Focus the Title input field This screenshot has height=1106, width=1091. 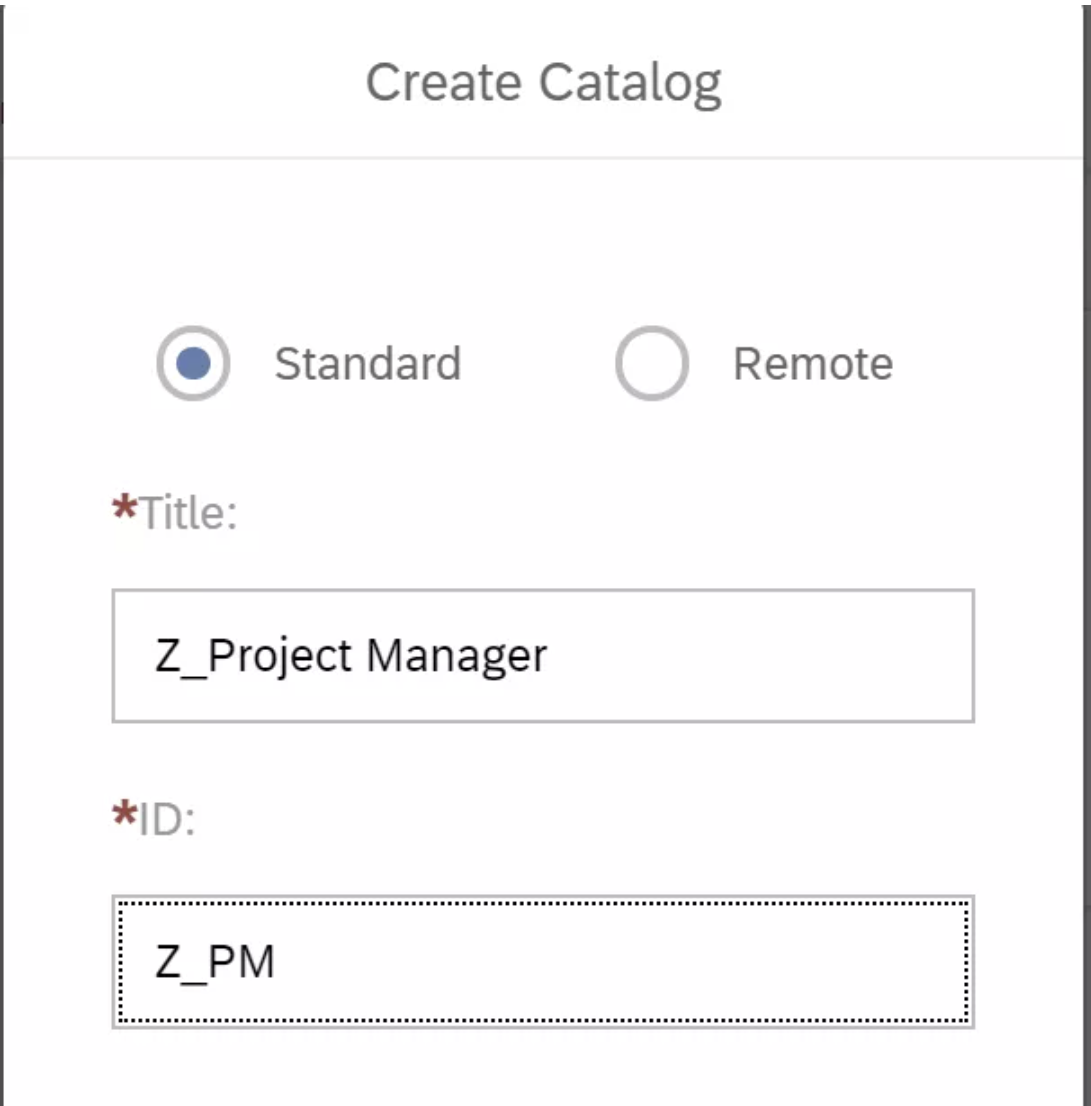tap(543, 656)
